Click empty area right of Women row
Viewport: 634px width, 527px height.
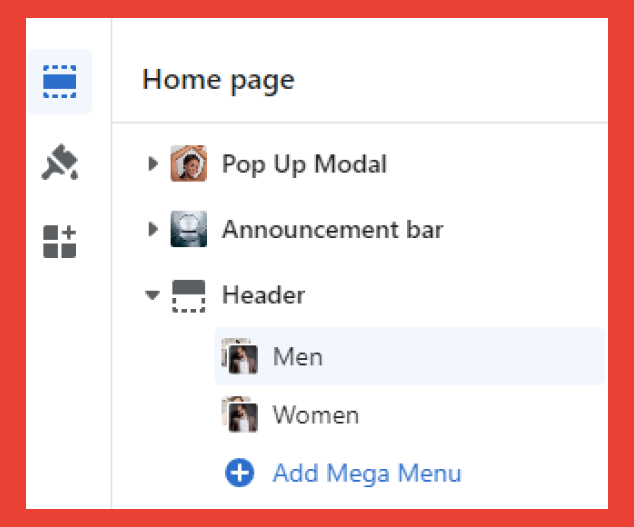click(481, 415)
